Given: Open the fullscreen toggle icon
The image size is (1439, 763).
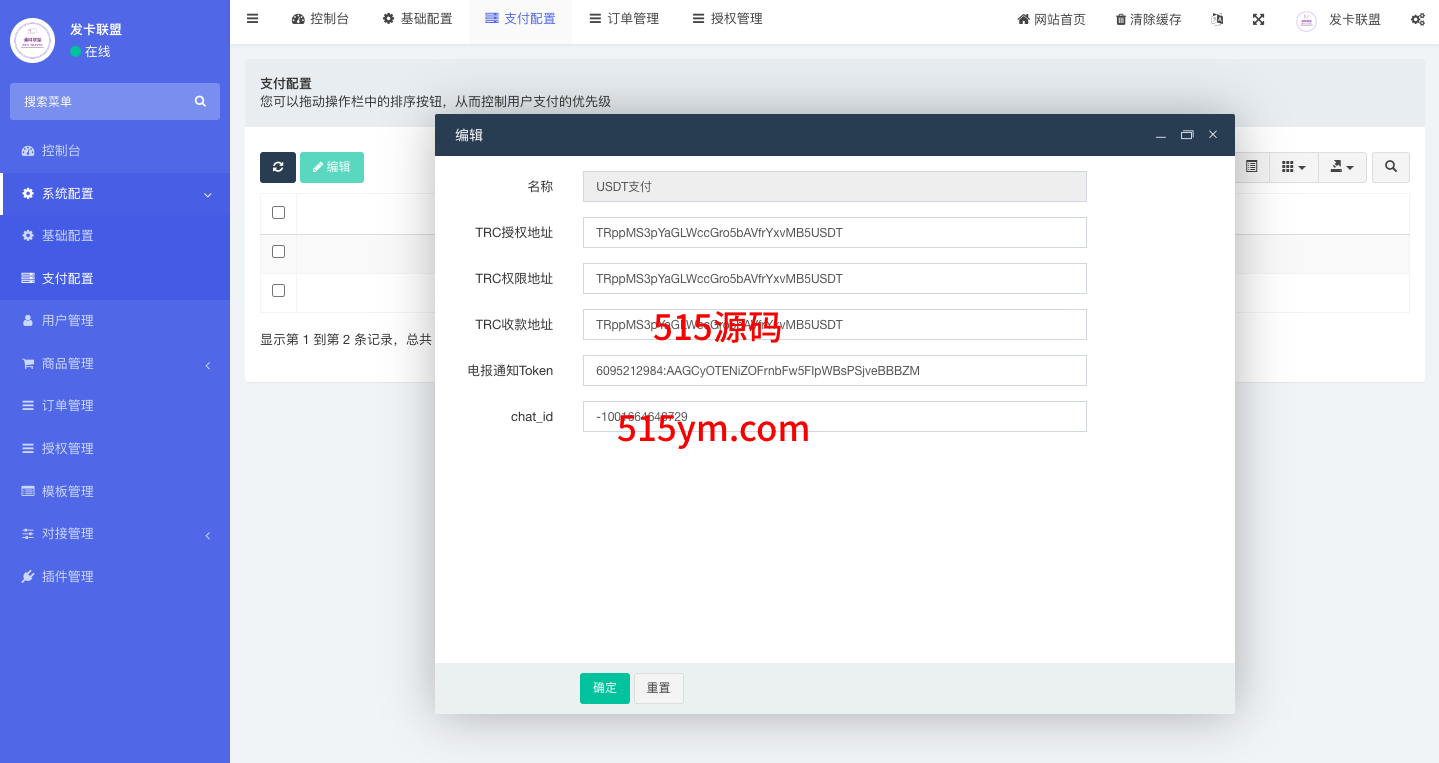Looking at the screenshot, I should (x=1258, y=19).
